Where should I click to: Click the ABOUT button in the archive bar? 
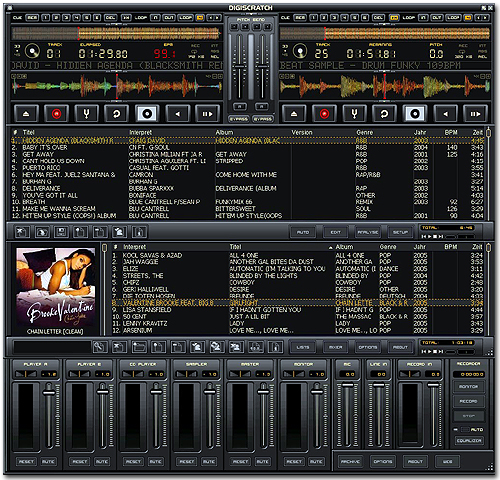(x=400, y=347)
